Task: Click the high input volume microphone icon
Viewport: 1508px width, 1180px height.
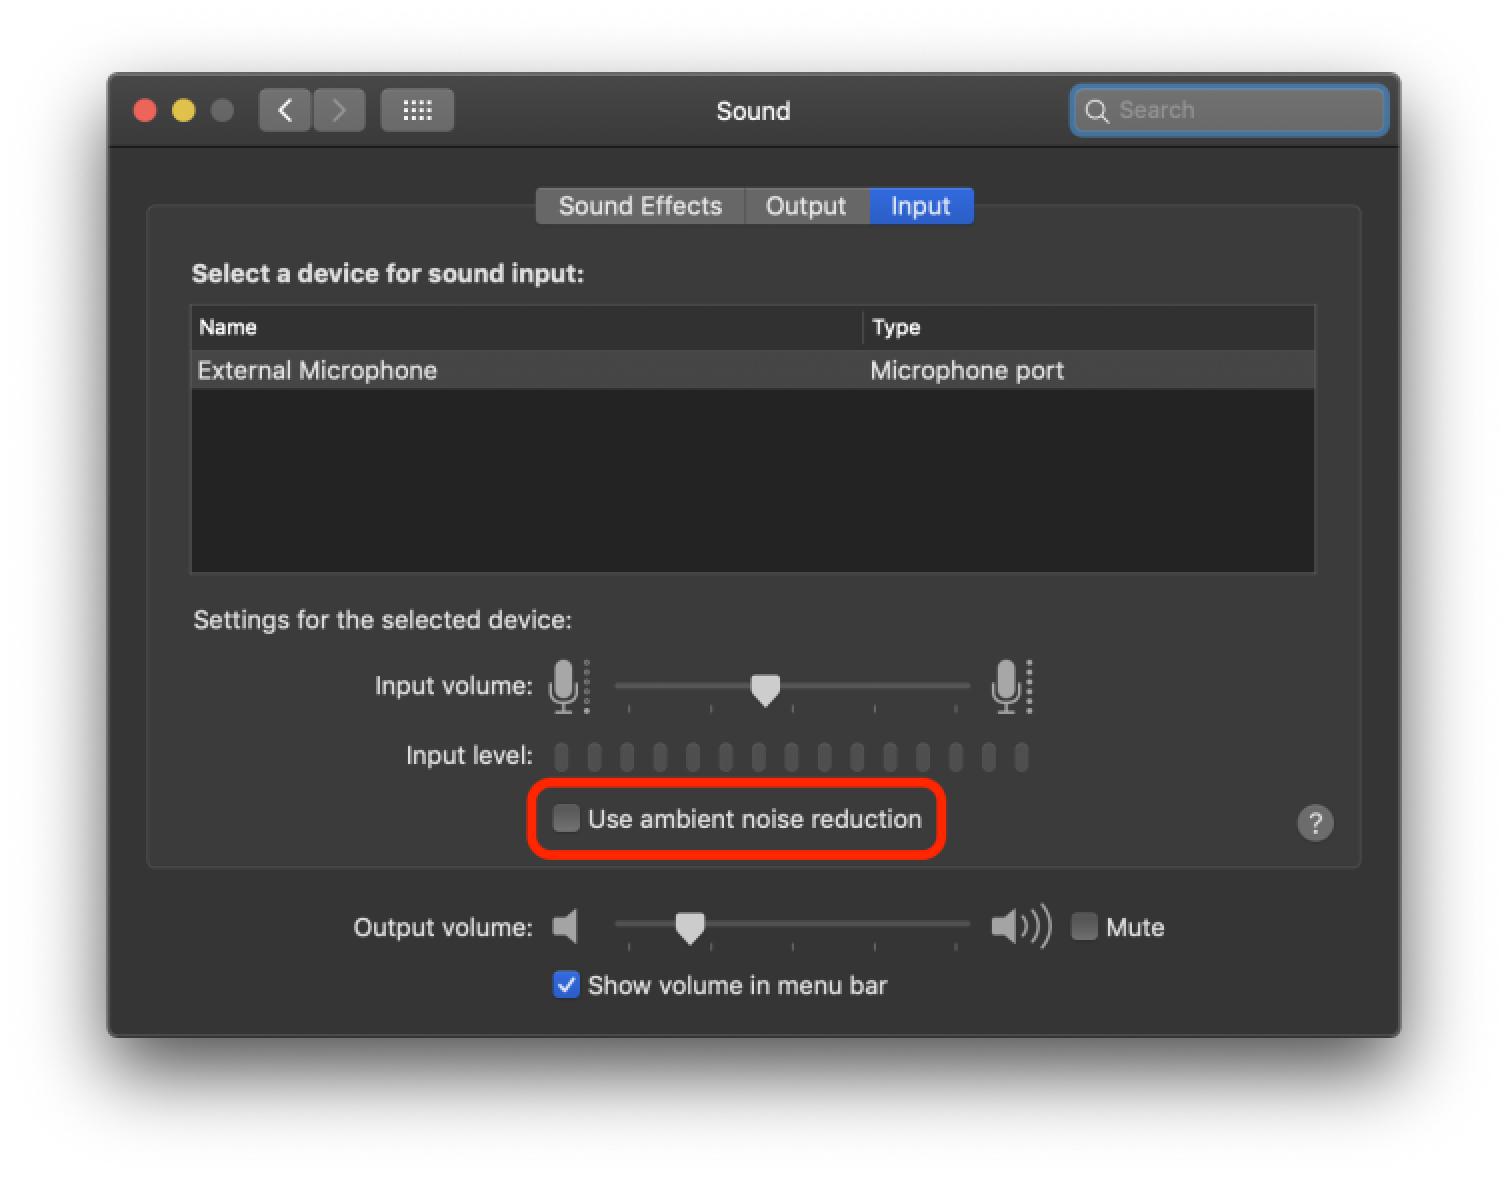Action: (x=1008, y=686)
